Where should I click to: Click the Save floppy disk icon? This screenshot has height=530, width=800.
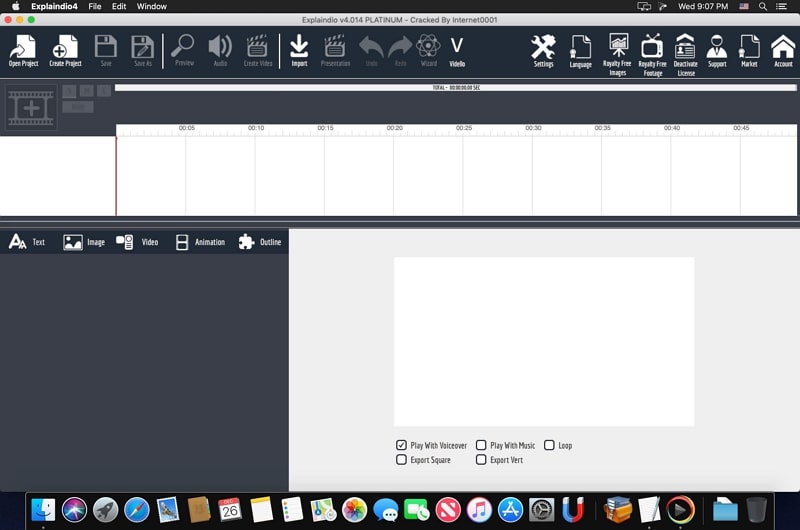coord(106,51)
